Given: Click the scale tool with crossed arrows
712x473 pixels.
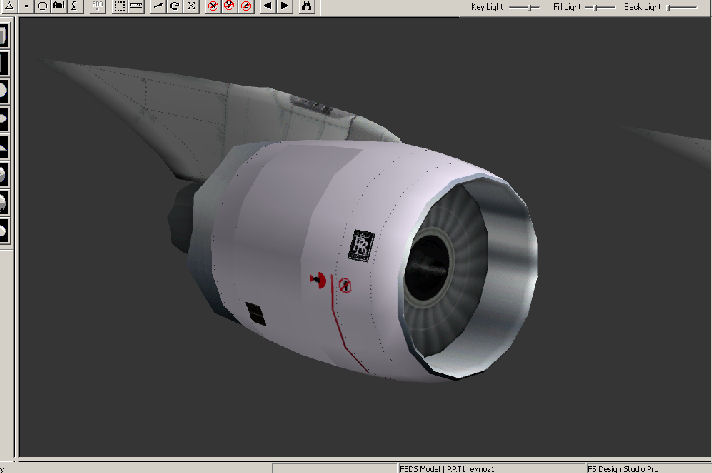Looking at the screenshot, I should [191, 6].
